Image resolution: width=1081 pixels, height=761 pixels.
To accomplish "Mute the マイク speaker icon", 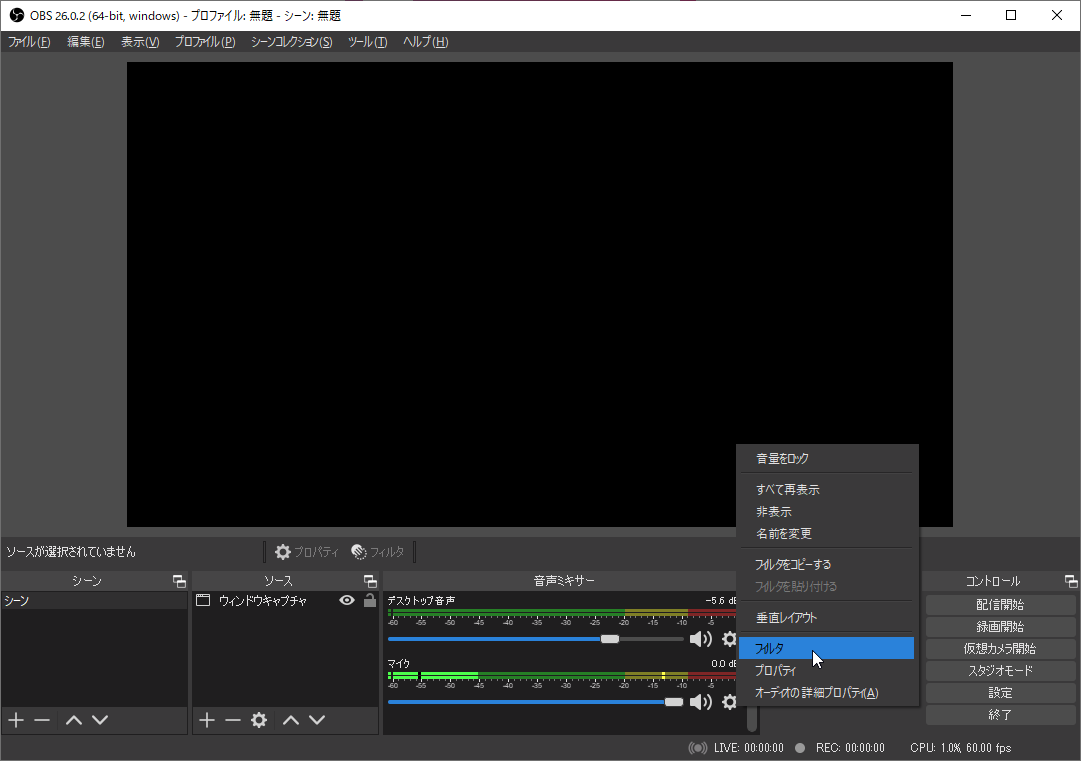I will (701, 702).
